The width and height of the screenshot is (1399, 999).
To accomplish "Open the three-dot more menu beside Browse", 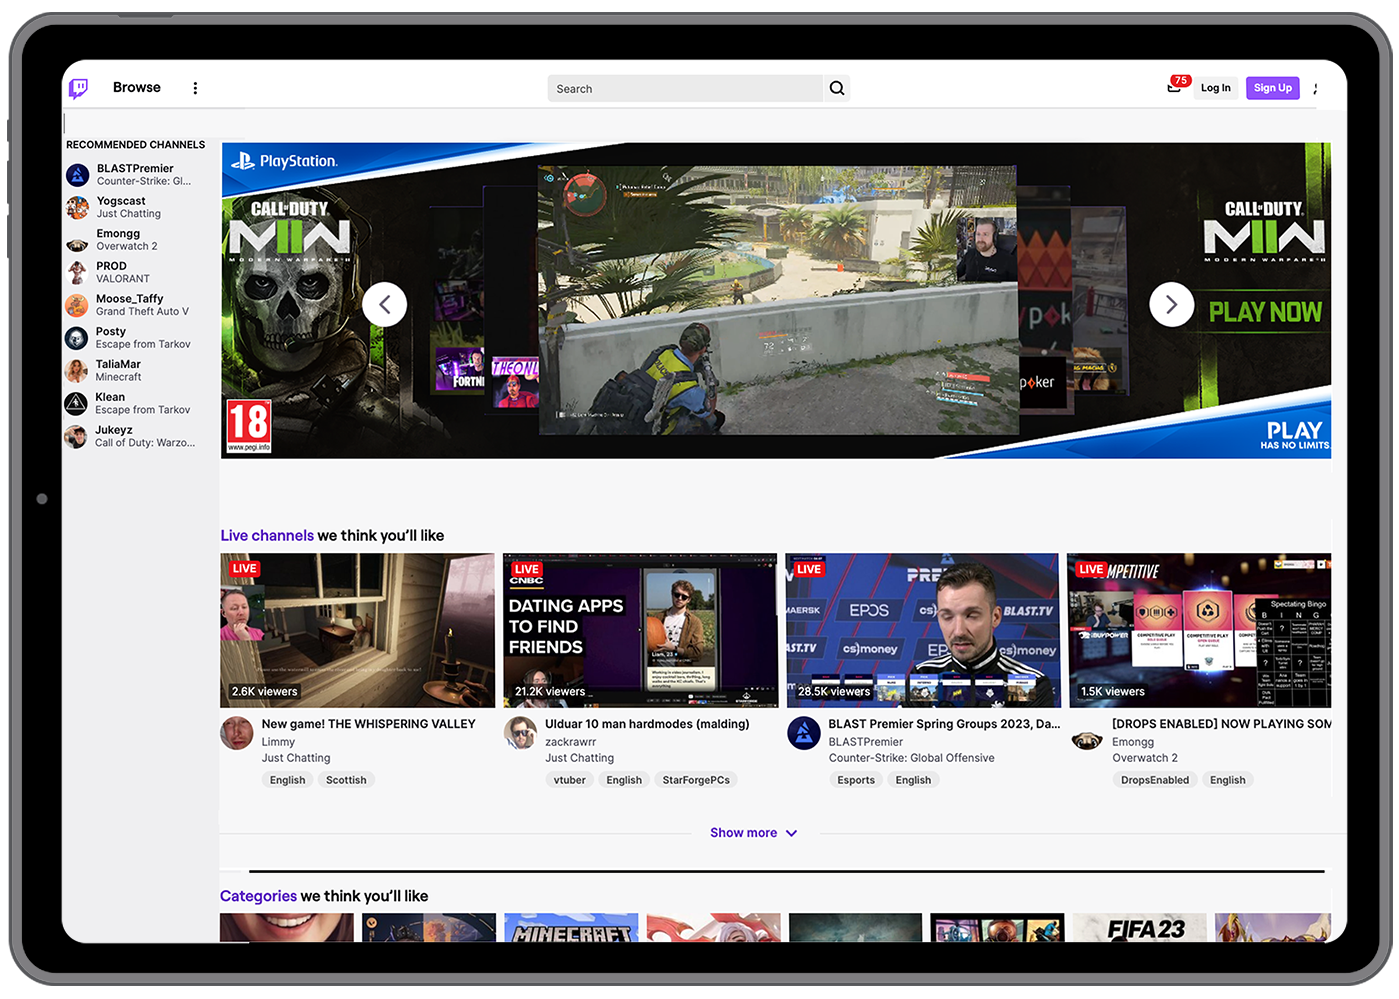I will [x=195, y=88].
